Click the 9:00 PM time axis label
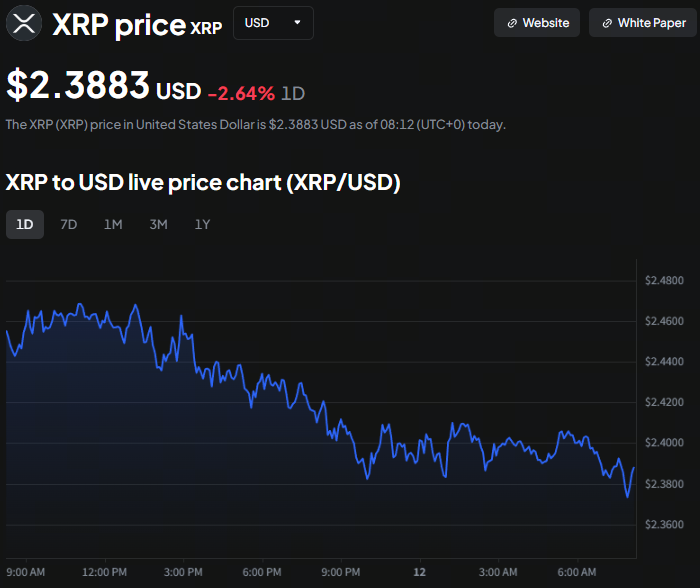This screenshot has width=700, height=588. (x=340, y=572)
